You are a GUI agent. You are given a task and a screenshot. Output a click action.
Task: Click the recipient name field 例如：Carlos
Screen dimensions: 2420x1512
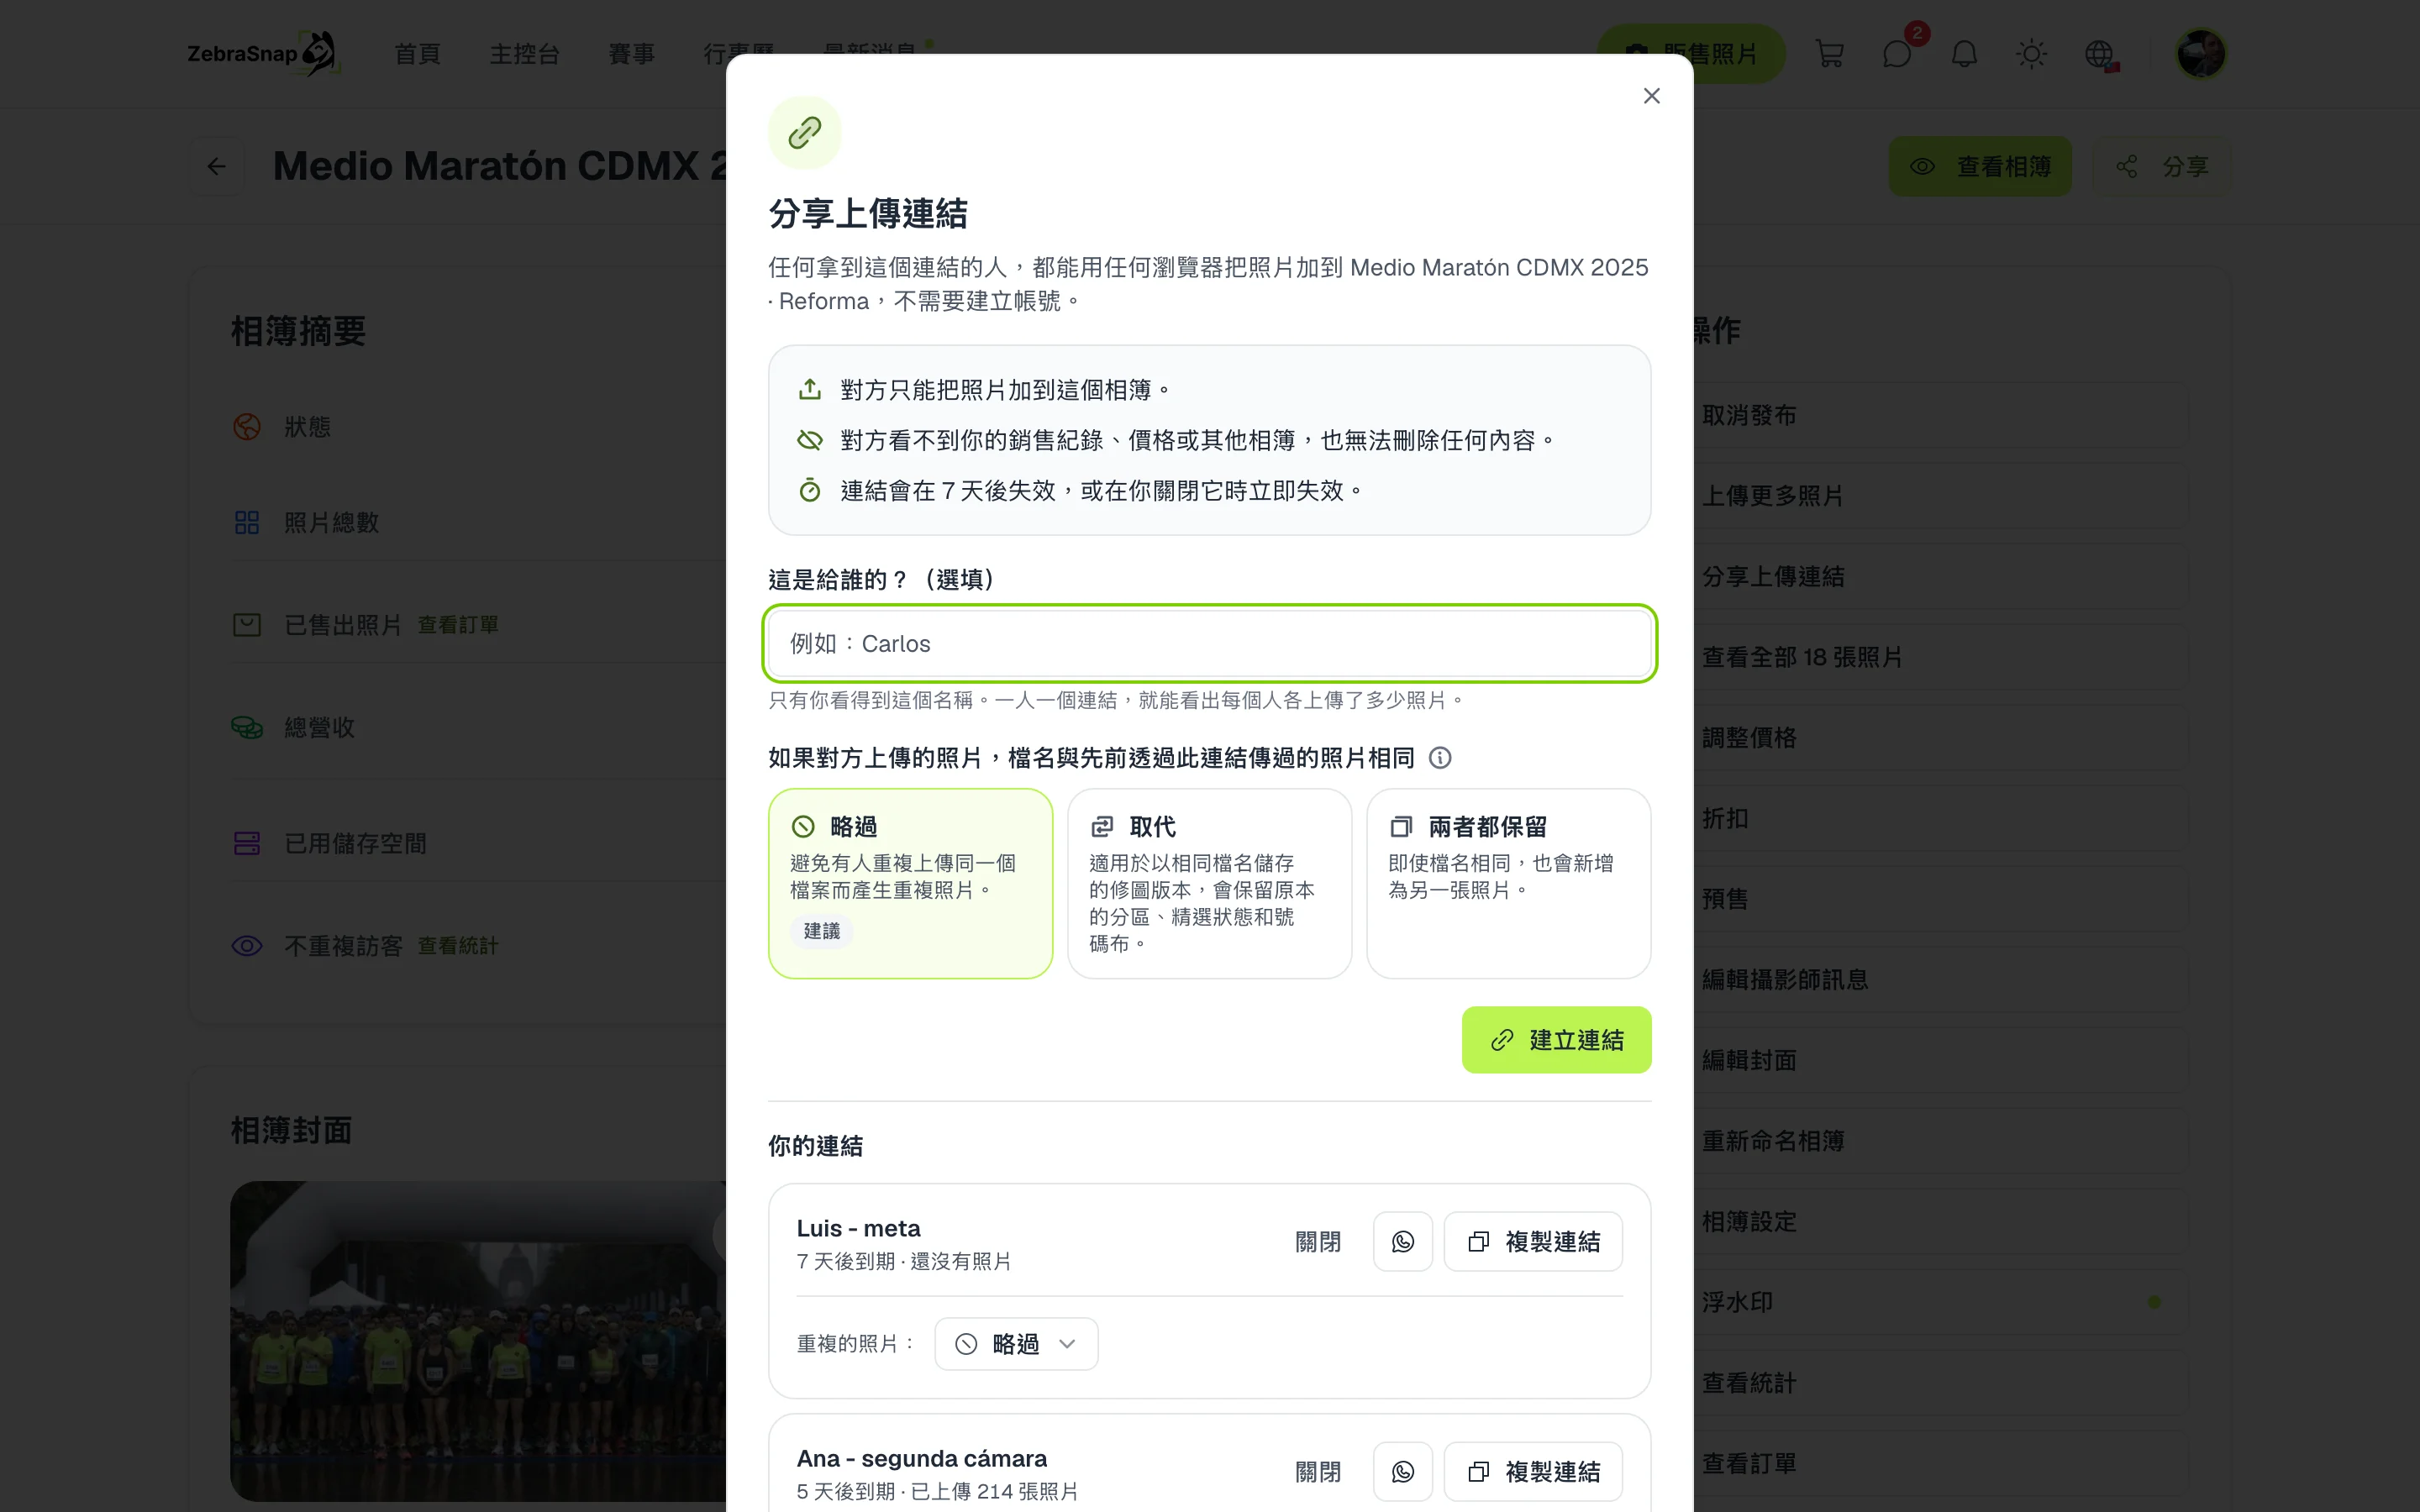coord(1209,644)
